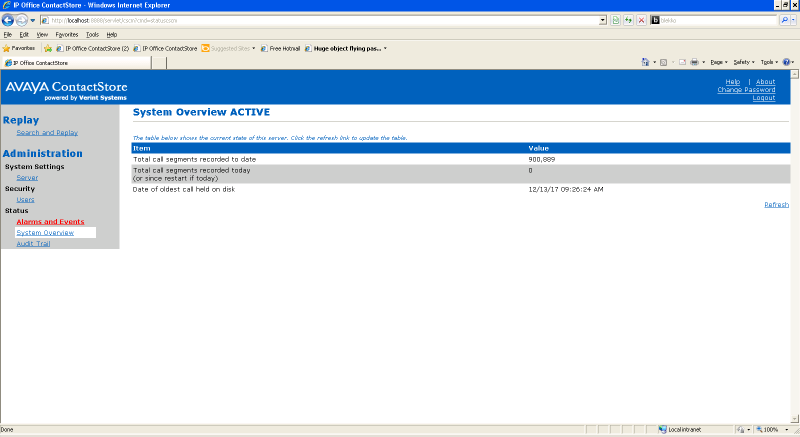This screenshot has height=437, width=800.
Task: Click the page scrollbar up arrow
Action: [794, 74]
